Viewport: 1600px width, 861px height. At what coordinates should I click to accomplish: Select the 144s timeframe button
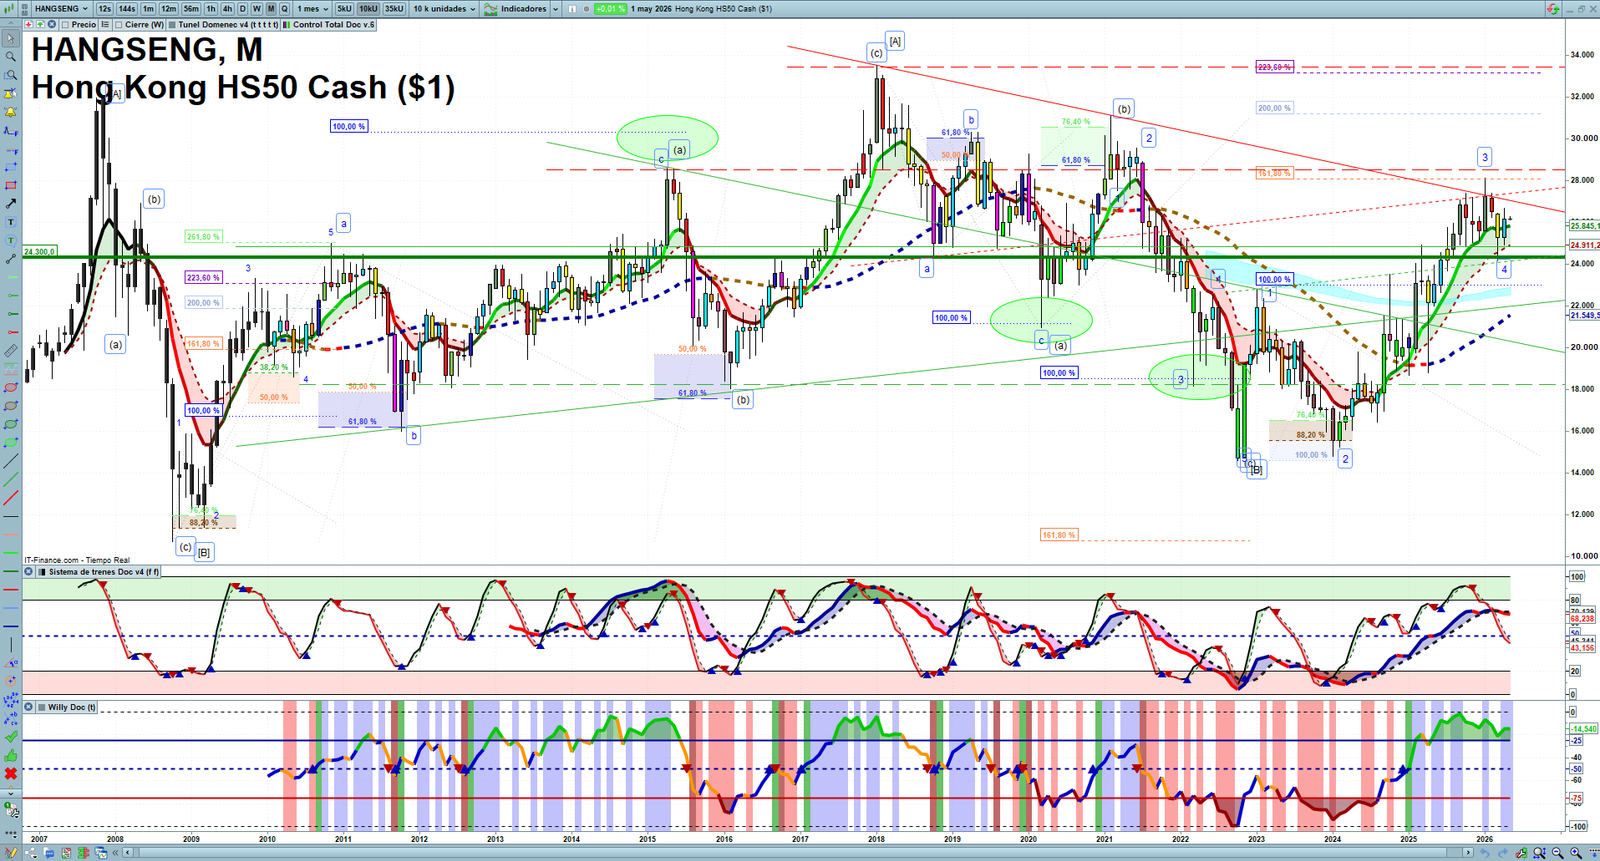[x=127, y=8]
